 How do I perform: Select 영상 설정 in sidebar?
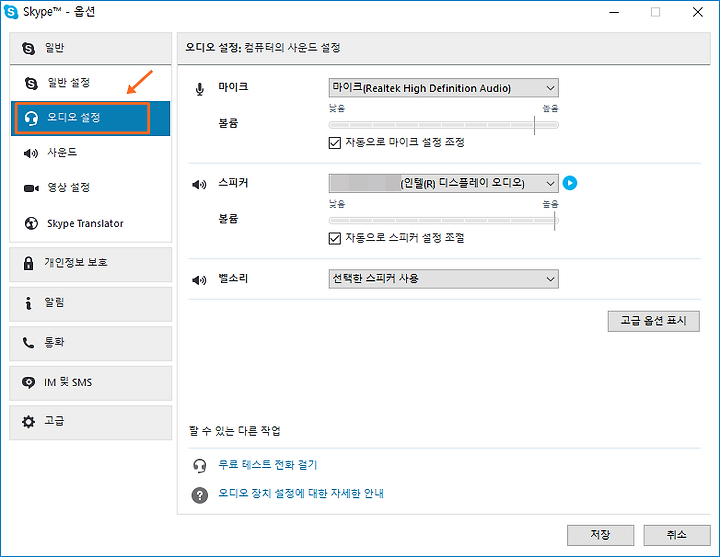90,188
